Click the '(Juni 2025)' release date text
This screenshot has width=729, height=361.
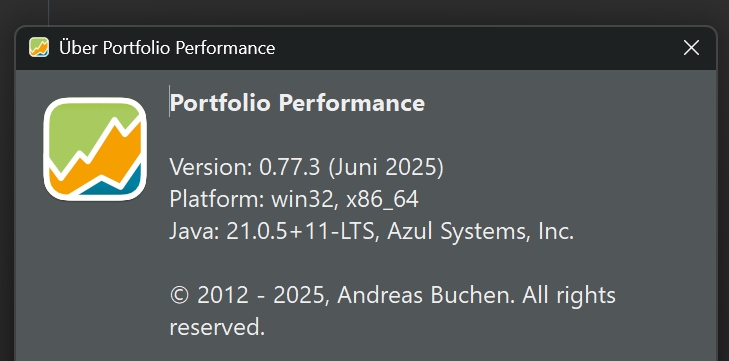[386, 168]
